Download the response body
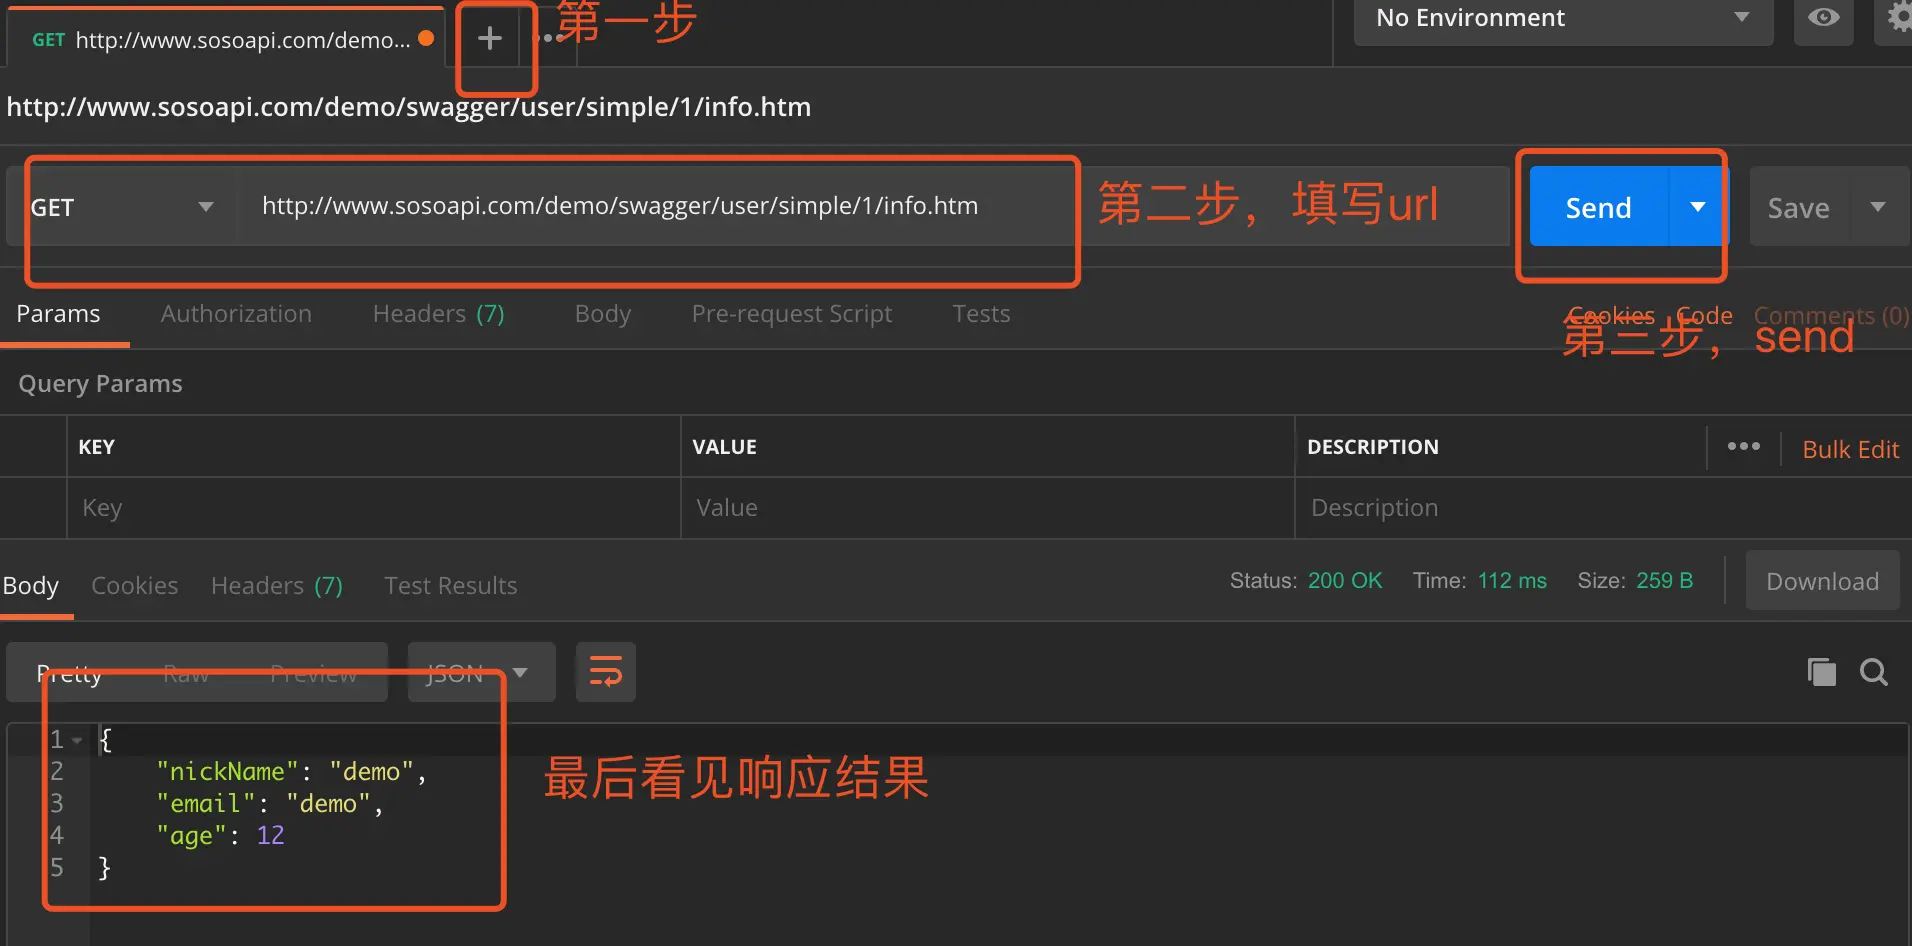Image resolution: width=1912 pixels, height=946 pixels. click(x=1821, y=580)
